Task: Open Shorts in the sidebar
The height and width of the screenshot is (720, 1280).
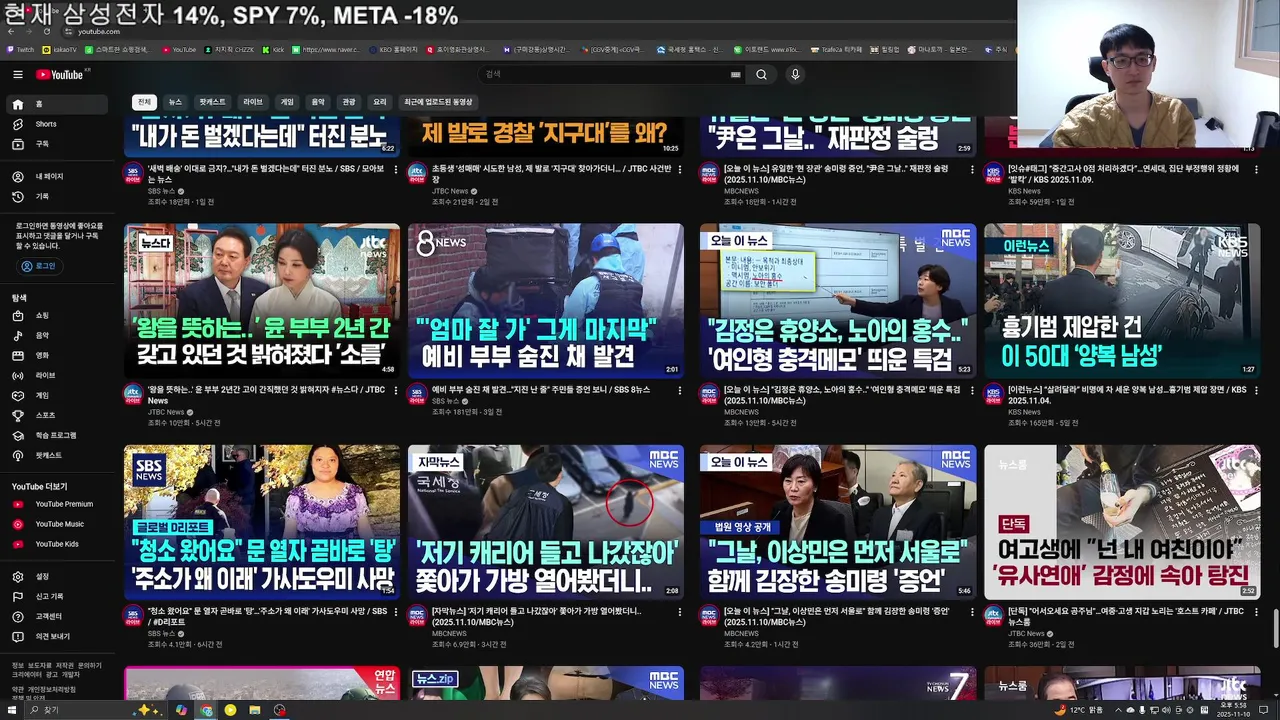Action: point(55,124)
